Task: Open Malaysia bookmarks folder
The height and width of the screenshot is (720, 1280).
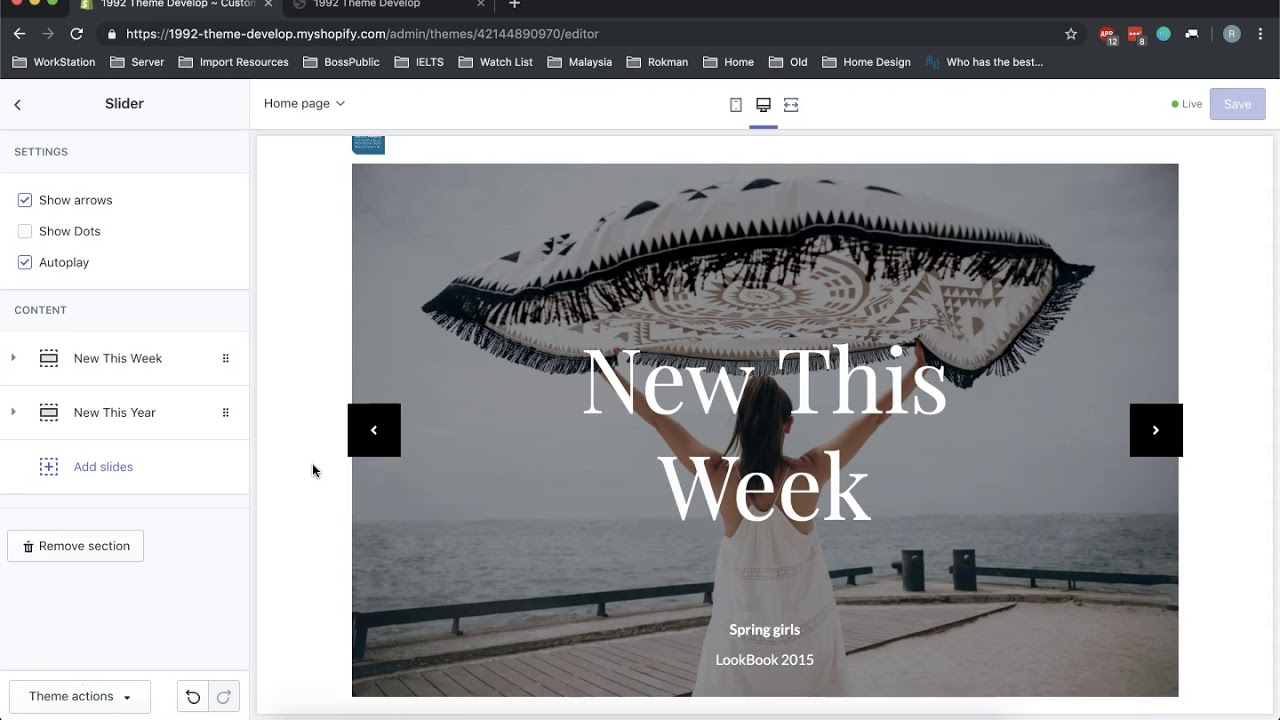Action: click(580, 62)
